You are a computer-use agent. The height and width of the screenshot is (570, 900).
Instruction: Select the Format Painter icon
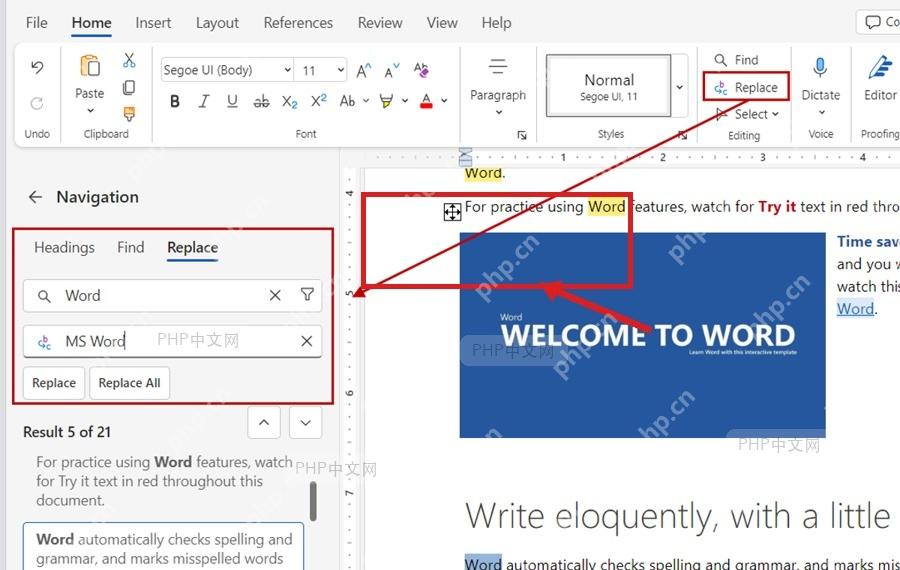[129, 114]
